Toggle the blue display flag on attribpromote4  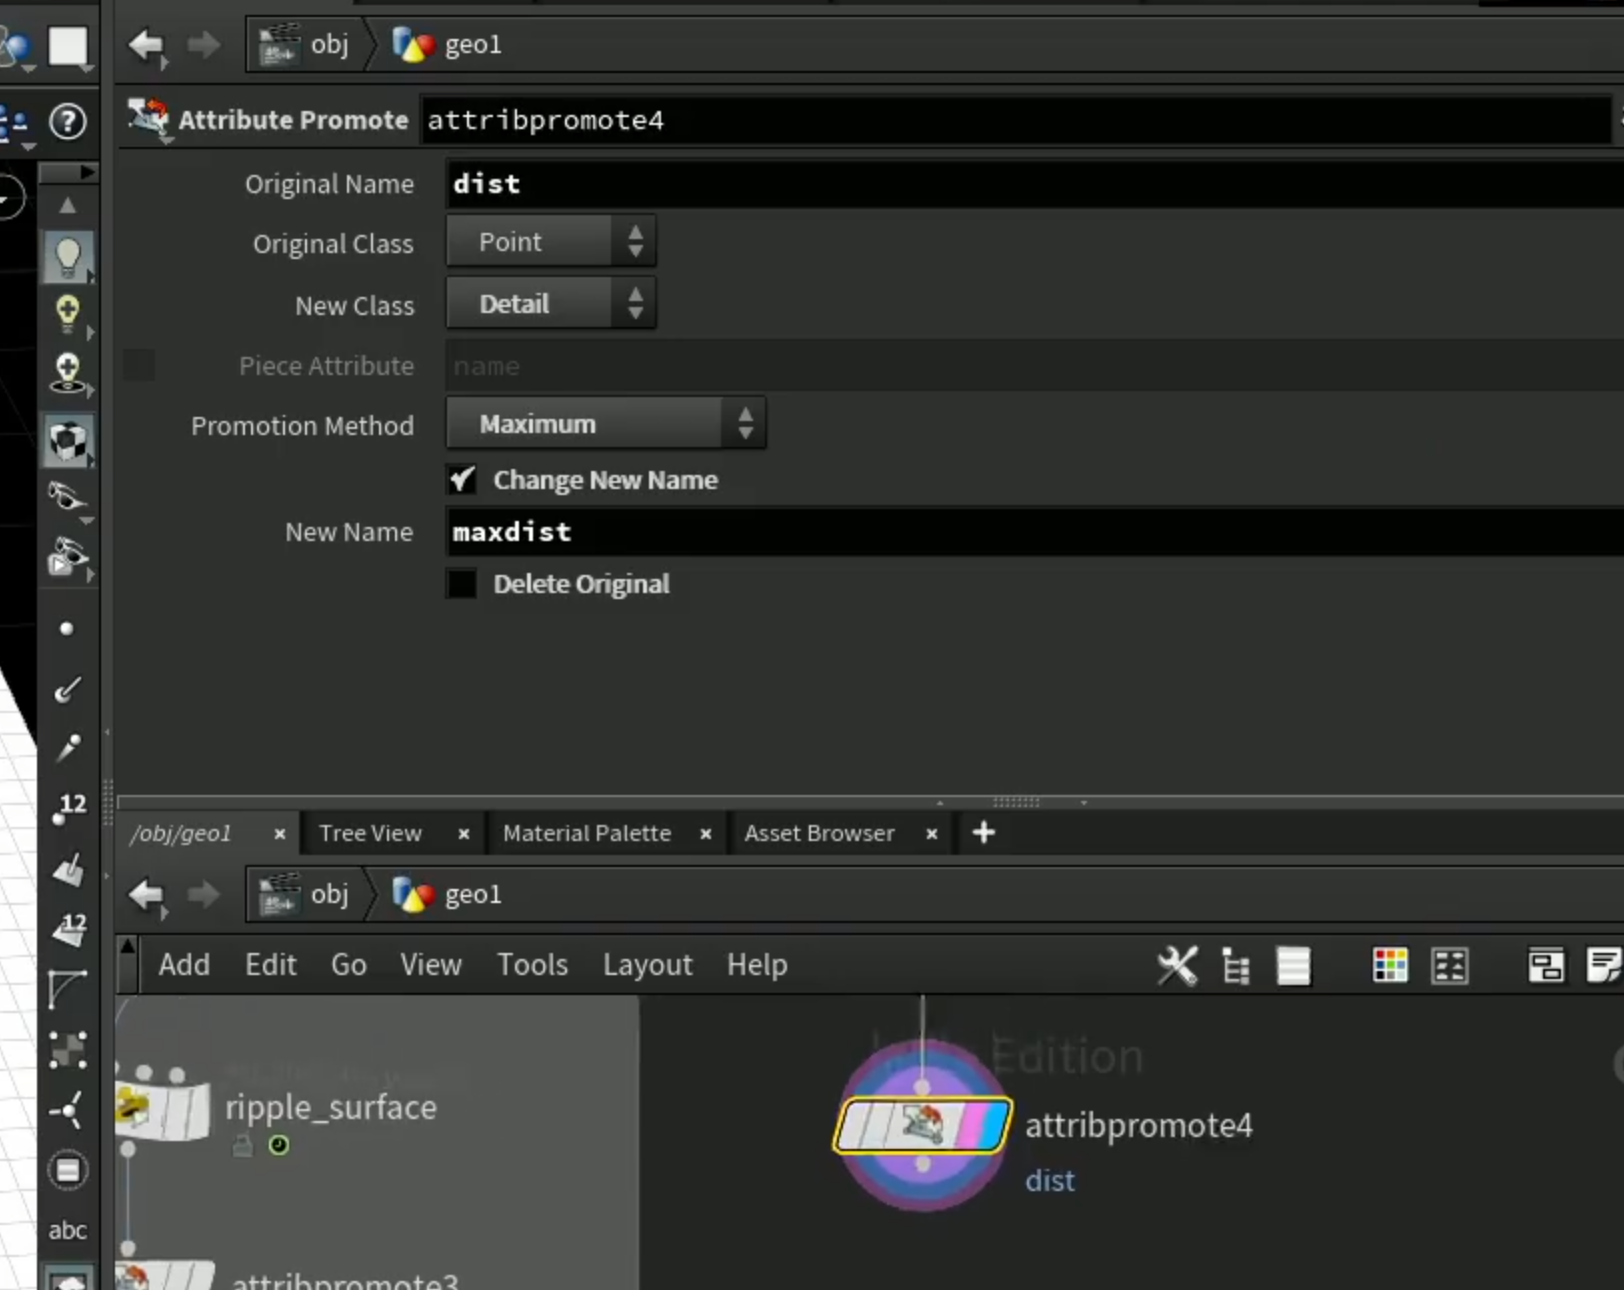tap(992, 1125)
